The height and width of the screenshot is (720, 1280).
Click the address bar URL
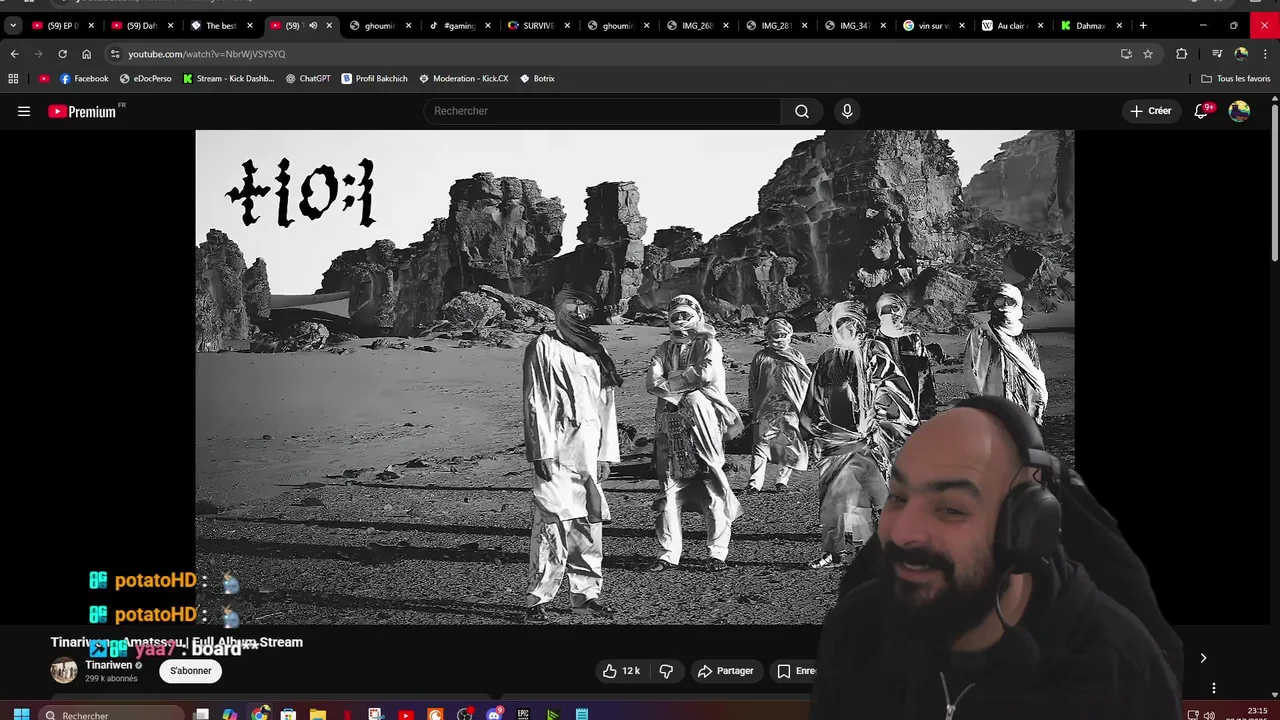(207, 54)
